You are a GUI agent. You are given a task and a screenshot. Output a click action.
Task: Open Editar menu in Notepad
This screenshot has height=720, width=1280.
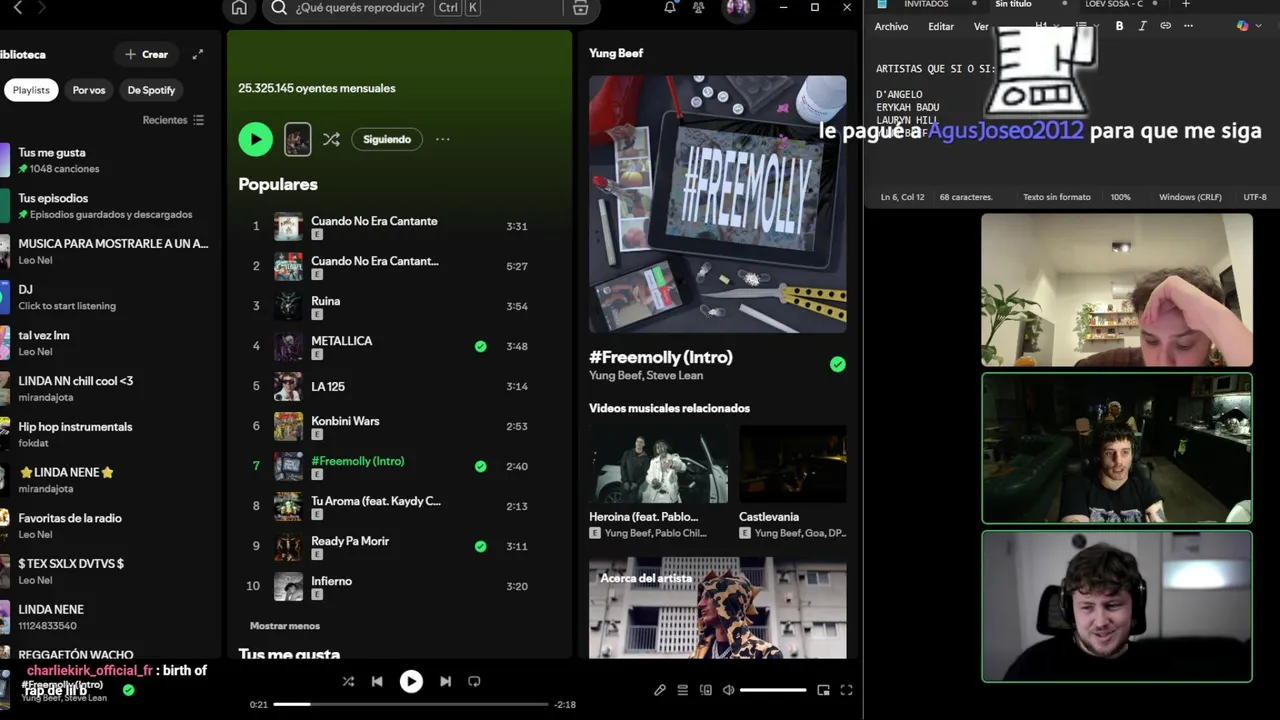941,27
